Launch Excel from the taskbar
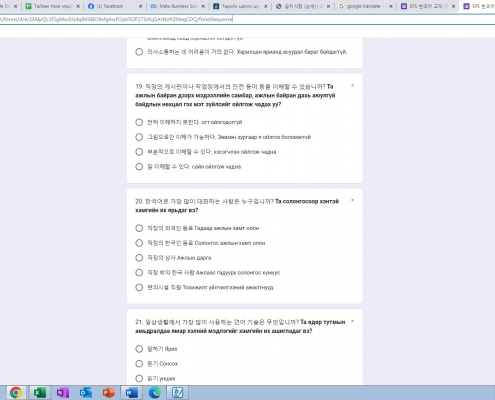 [39, 392]
